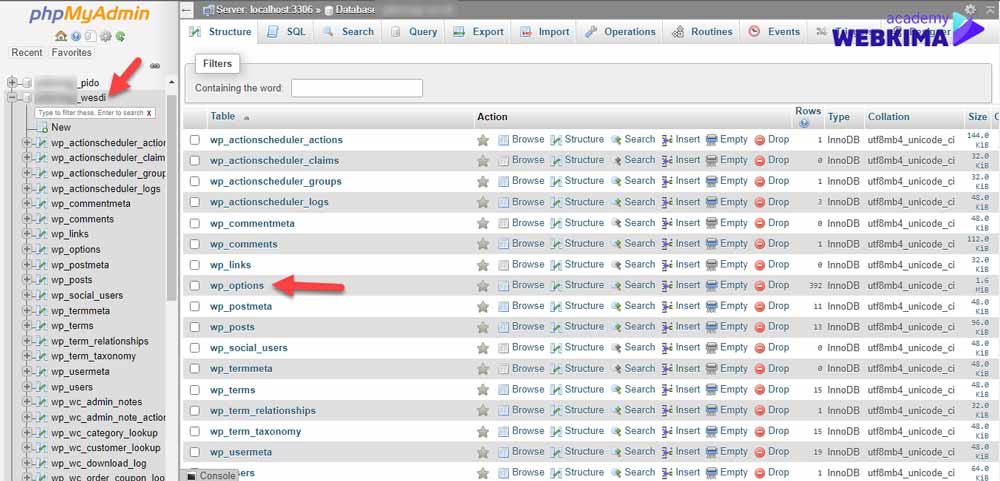
Task: Clear the navigation filter with X
Action: coord(149,113)
